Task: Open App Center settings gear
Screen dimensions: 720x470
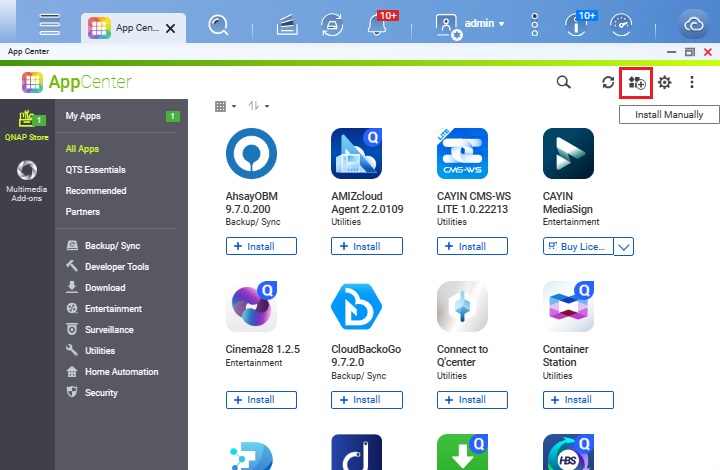Action: (x=664, y=82)
